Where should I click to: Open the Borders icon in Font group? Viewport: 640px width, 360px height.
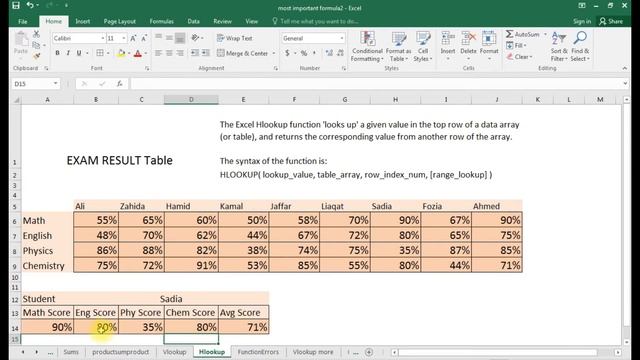(x=100, y=53)
